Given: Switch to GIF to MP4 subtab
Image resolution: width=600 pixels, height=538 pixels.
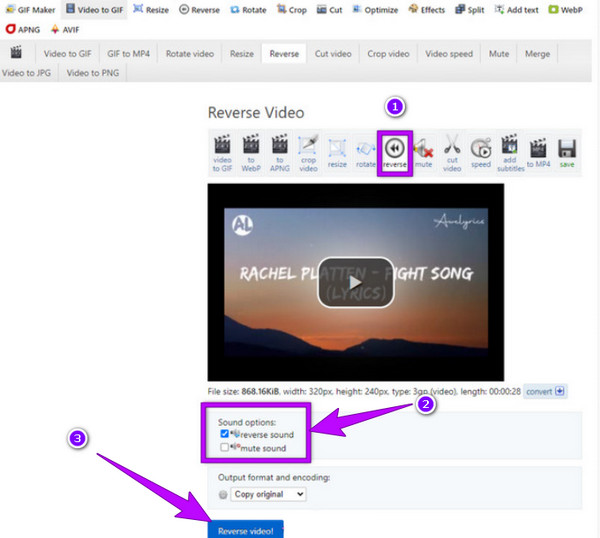Looking at the screenshot, I should (x=128, y=54).
